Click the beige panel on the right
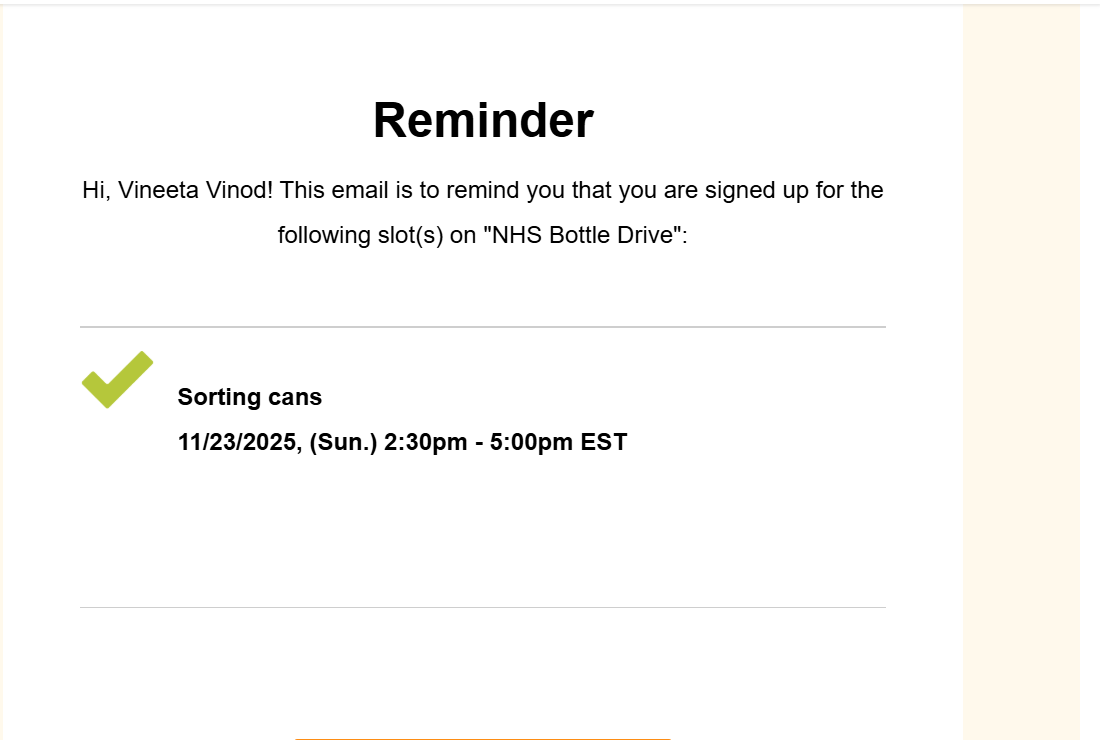 tap(1021, 370)
